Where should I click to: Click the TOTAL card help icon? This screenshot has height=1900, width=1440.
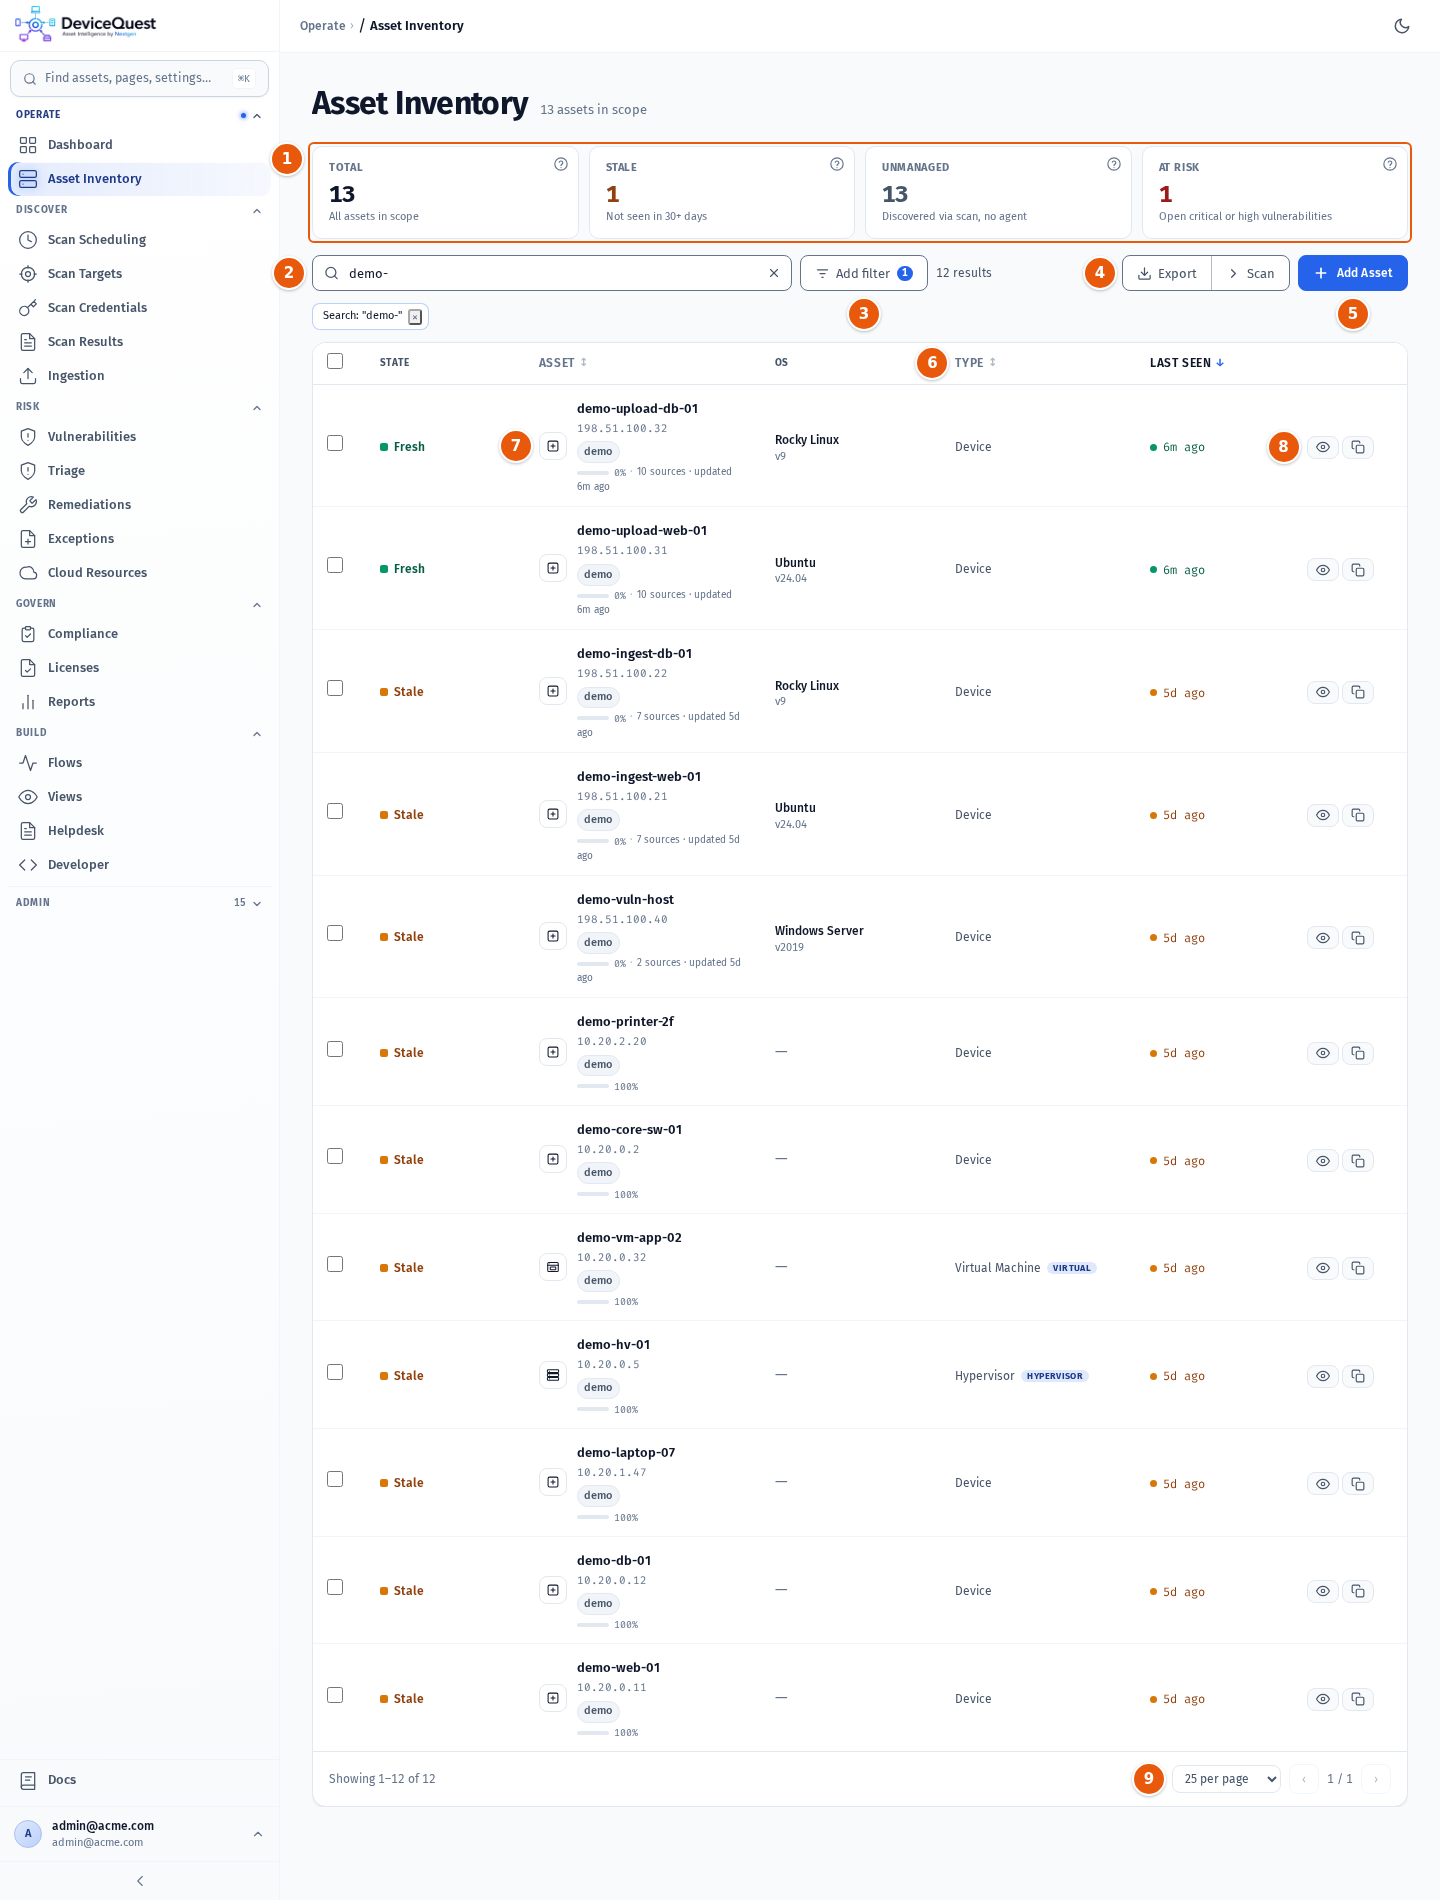[x=561, y=164]
